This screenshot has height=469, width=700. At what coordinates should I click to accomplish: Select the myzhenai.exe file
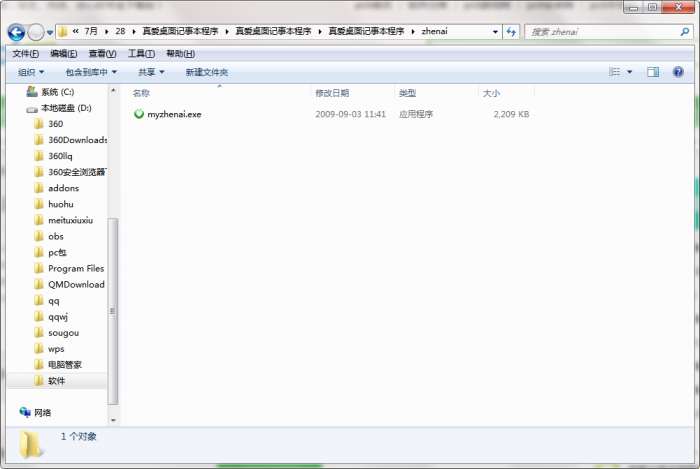point(174,114)
